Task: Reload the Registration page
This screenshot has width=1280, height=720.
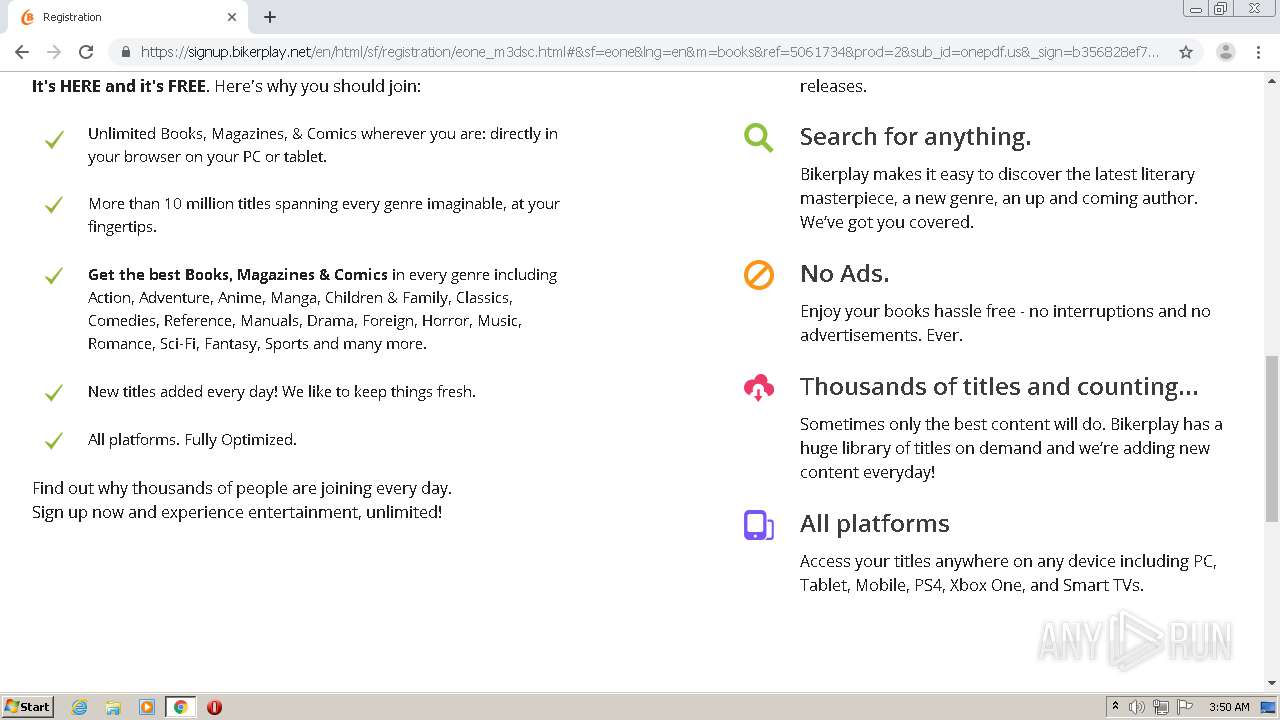Action: tap(86, 52)
